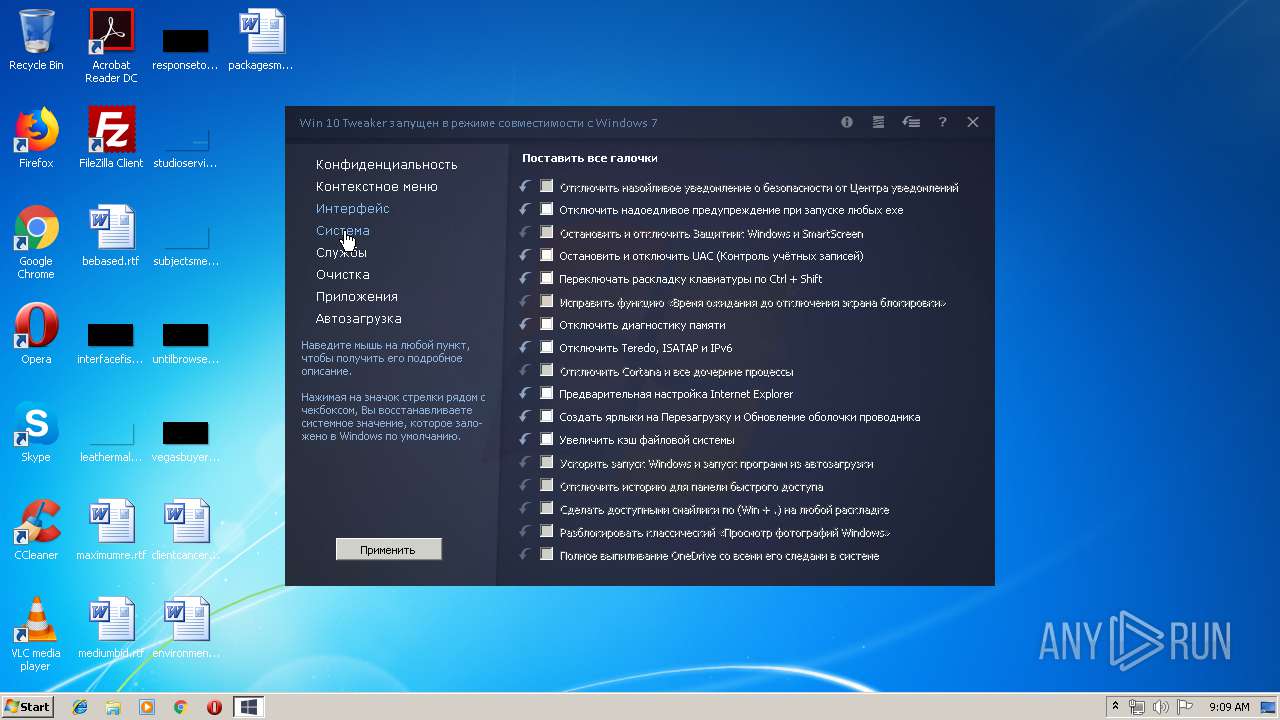Screen dimensions: 1280x720
Task: Open the Автозагрузка section
Action: (358, 319)
